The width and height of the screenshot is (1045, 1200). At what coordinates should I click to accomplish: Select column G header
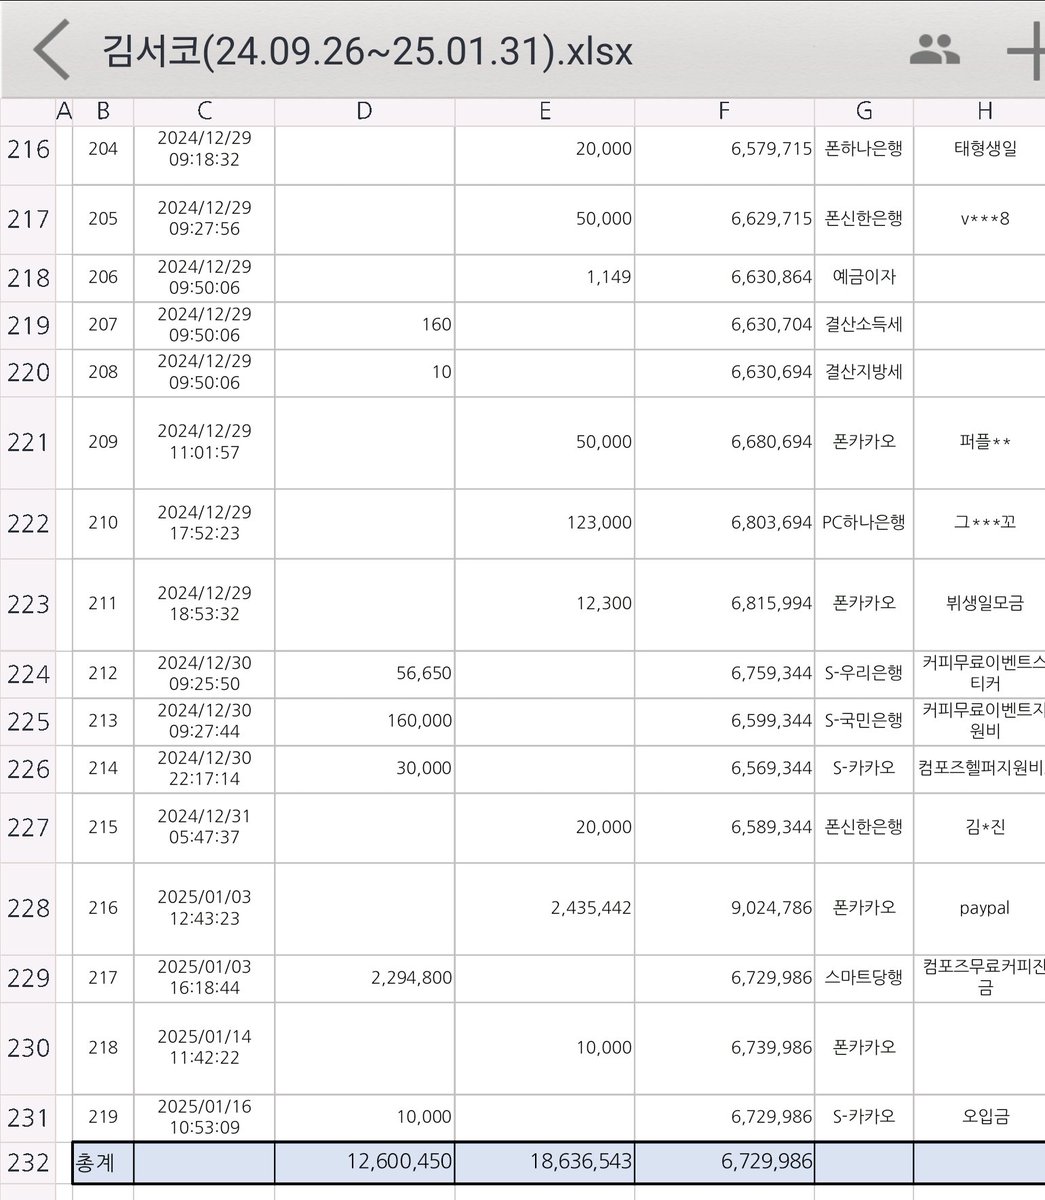(864, 111)
